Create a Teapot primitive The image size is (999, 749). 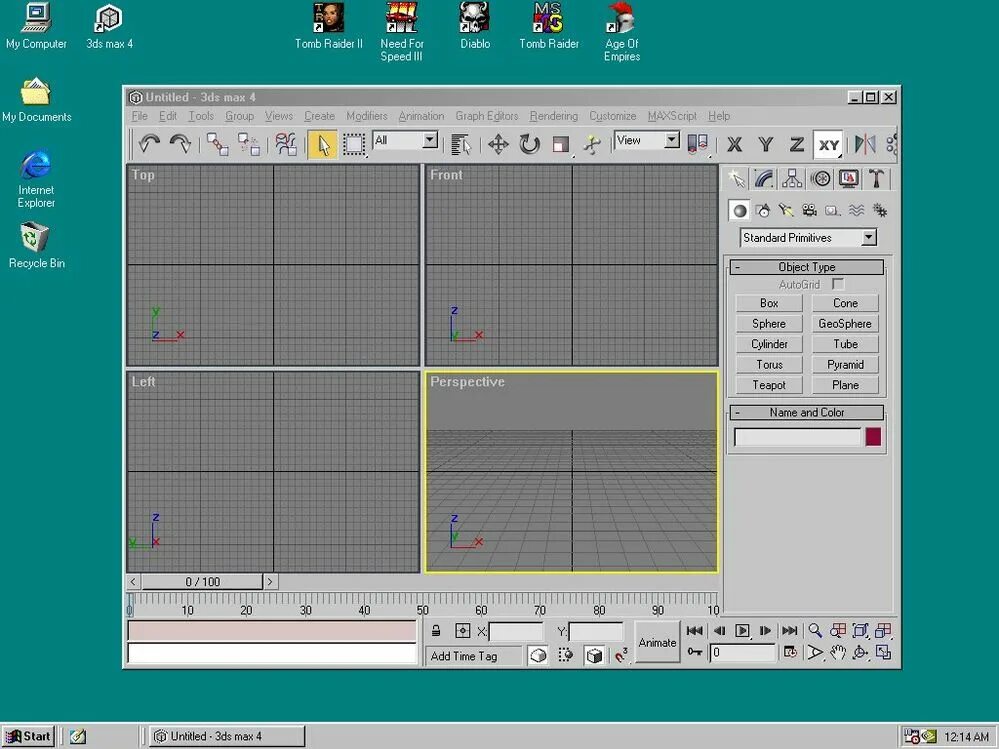[769, 385]
